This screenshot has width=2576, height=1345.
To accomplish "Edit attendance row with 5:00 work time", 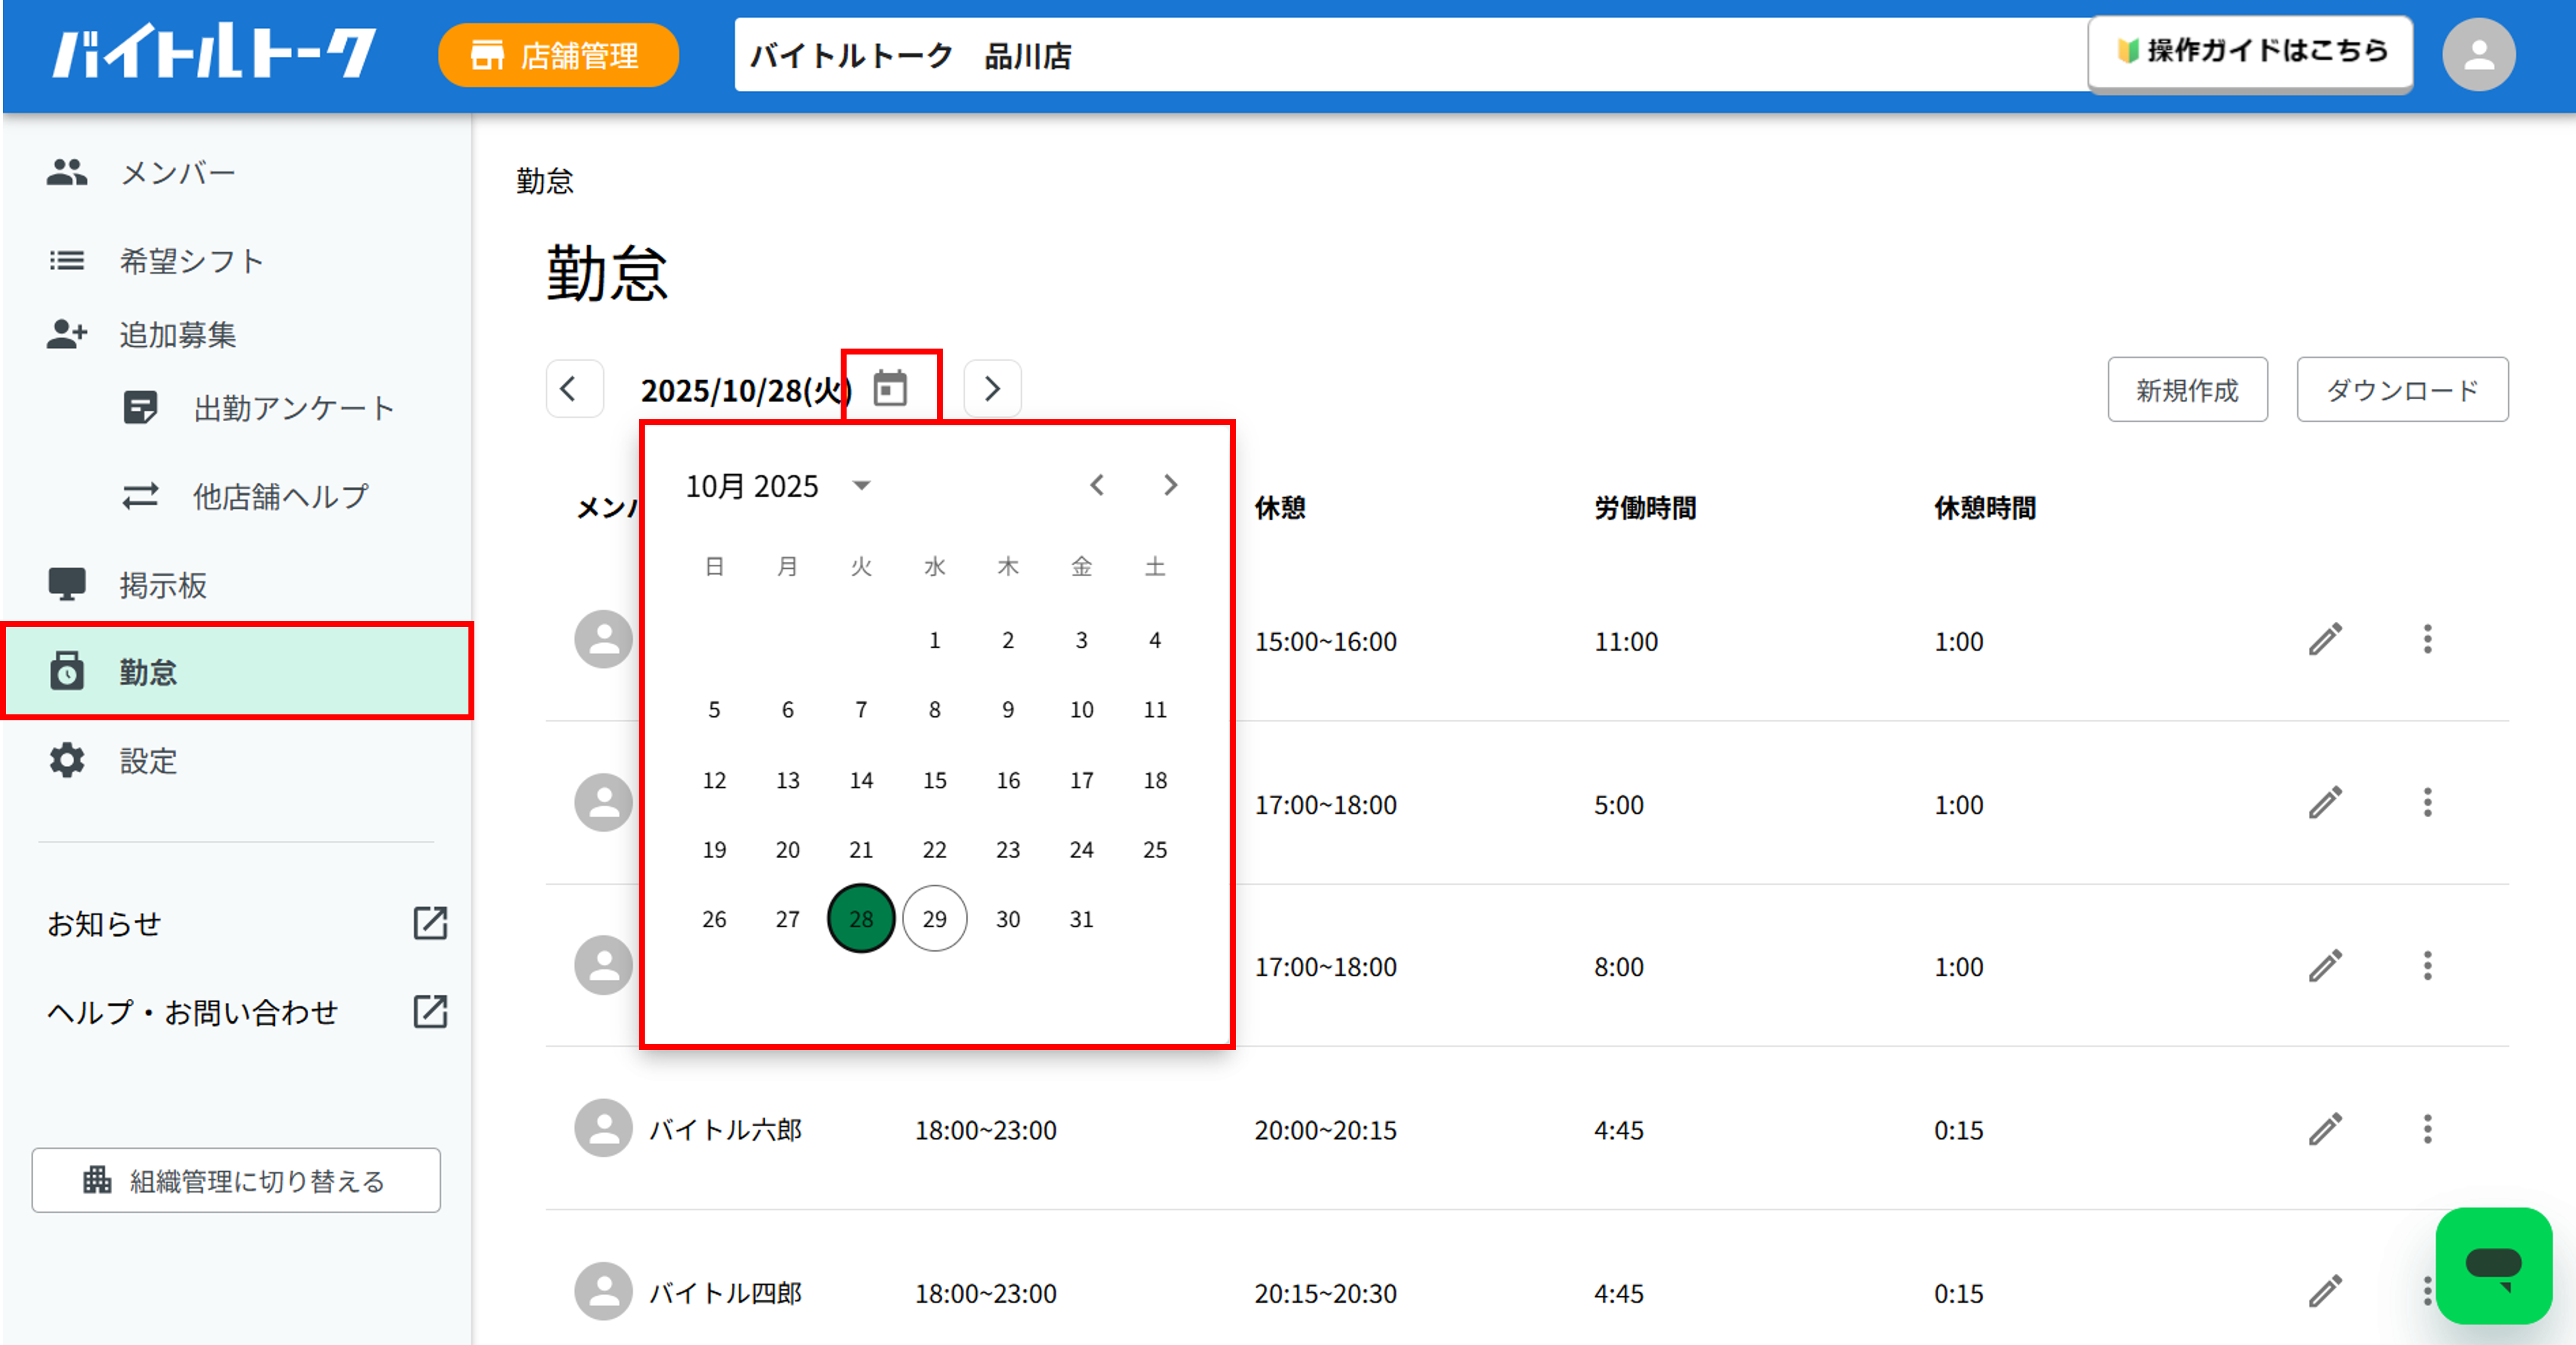I will (x=2325, y=803).
